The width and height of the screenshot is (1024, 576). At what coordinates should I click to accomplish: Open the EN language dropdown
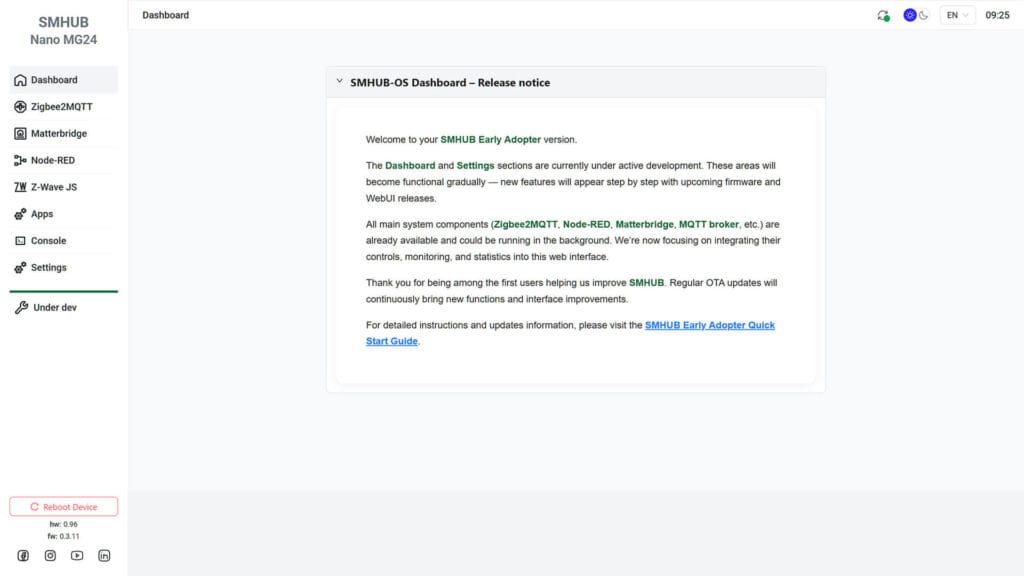[957, 15]
